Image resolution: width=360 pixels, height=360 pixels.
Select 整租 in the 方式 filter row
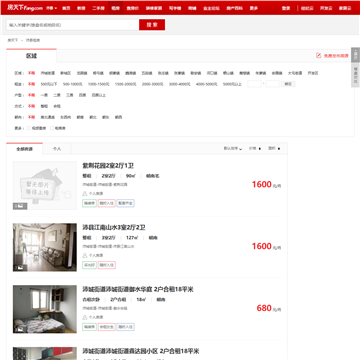click(x=44, y=106)
